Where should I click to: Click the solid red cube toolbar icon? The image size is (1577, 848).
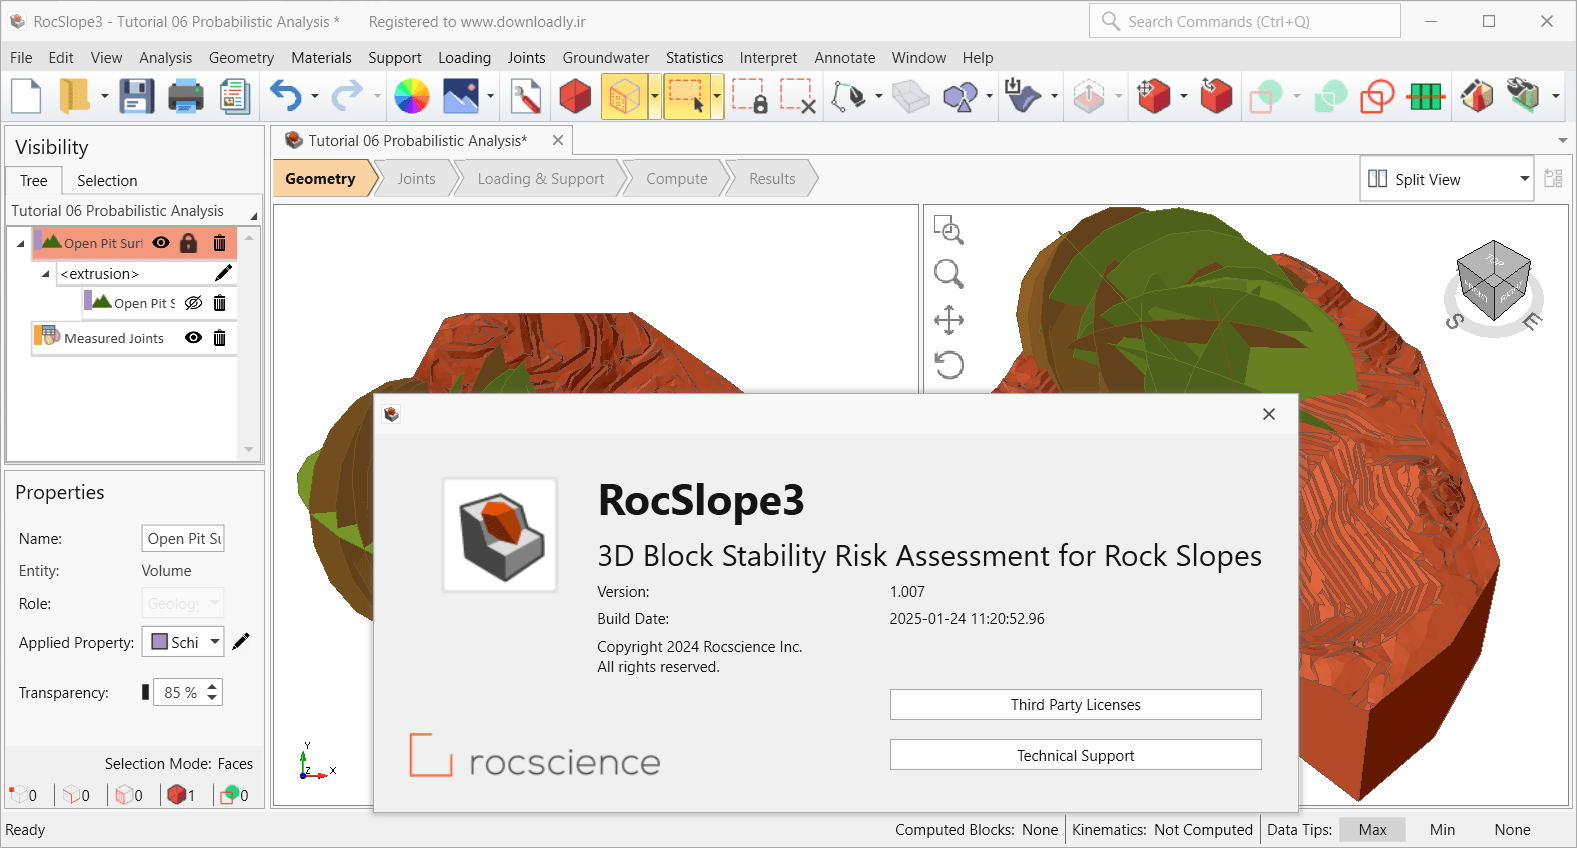(x=575, y=97)
